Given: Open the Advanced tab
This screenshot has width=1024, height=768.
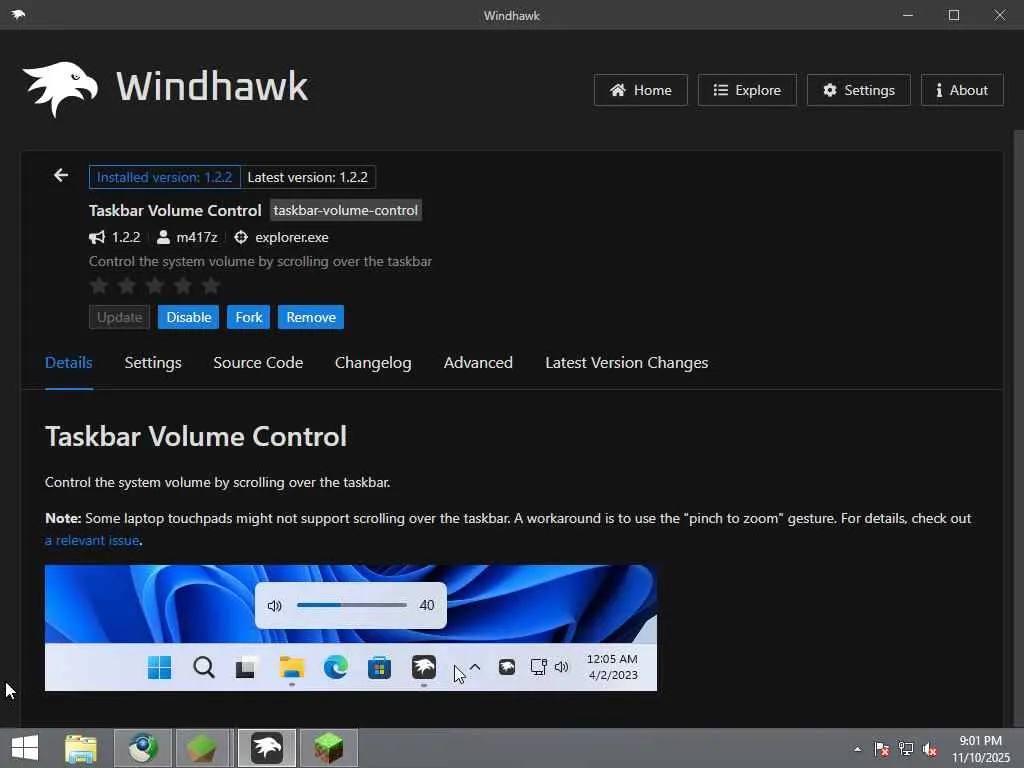Looking at the screenshot, I should tap(478, 363).
